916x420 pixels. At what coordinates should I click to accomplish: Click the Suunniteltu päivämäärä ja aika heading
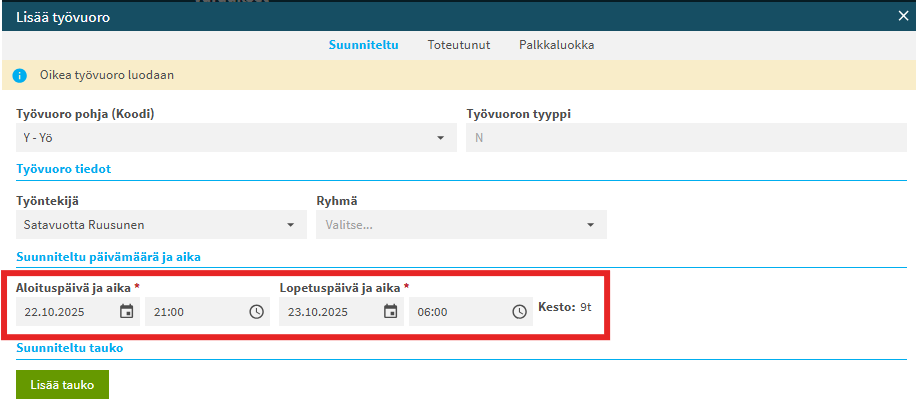coord(109,257)
